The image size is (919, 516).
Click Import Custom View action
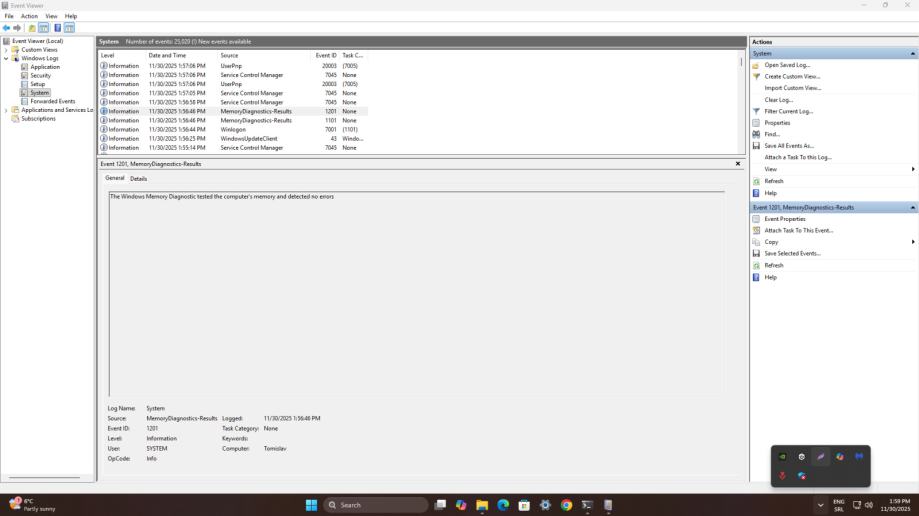(x=792, y=88)
